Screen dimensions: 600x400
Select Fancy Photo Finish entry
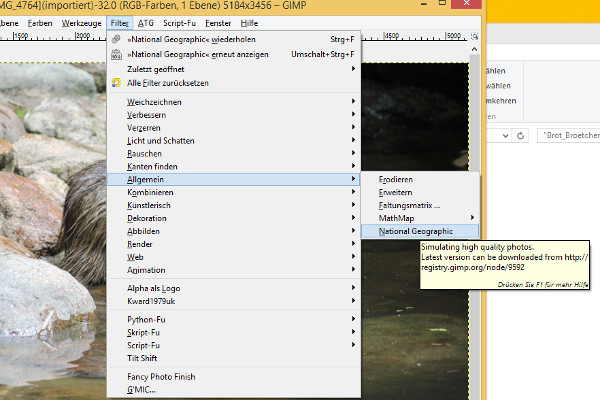161,376
